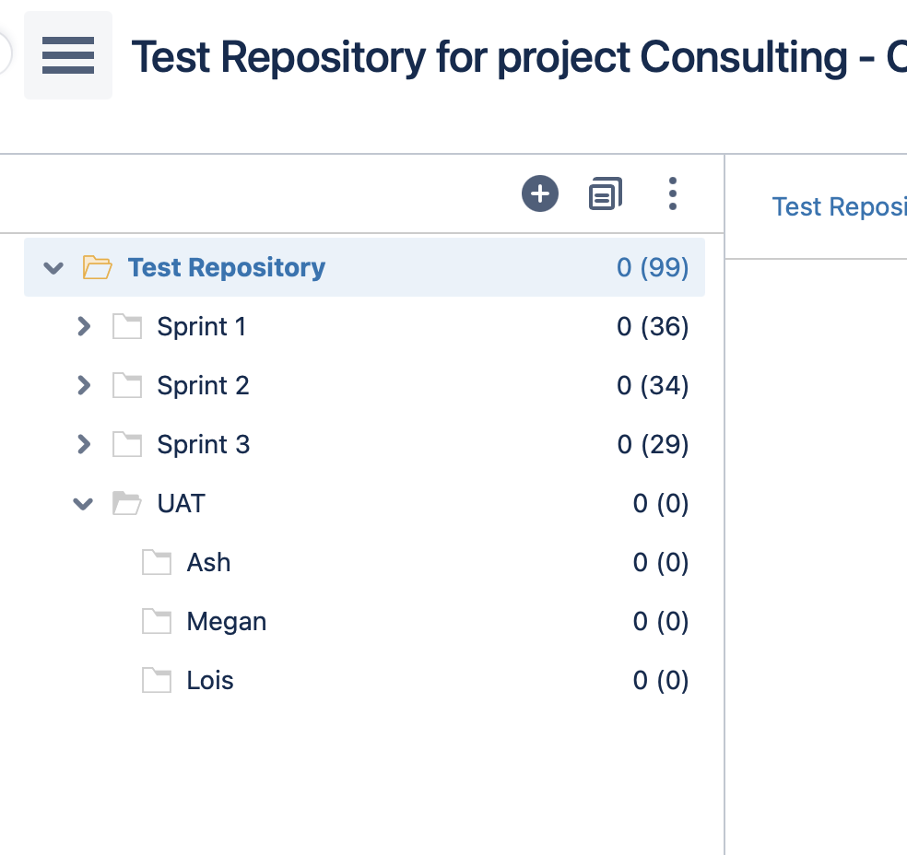Click the Megan folder icon
908x856 pixels.
[156, 622]
